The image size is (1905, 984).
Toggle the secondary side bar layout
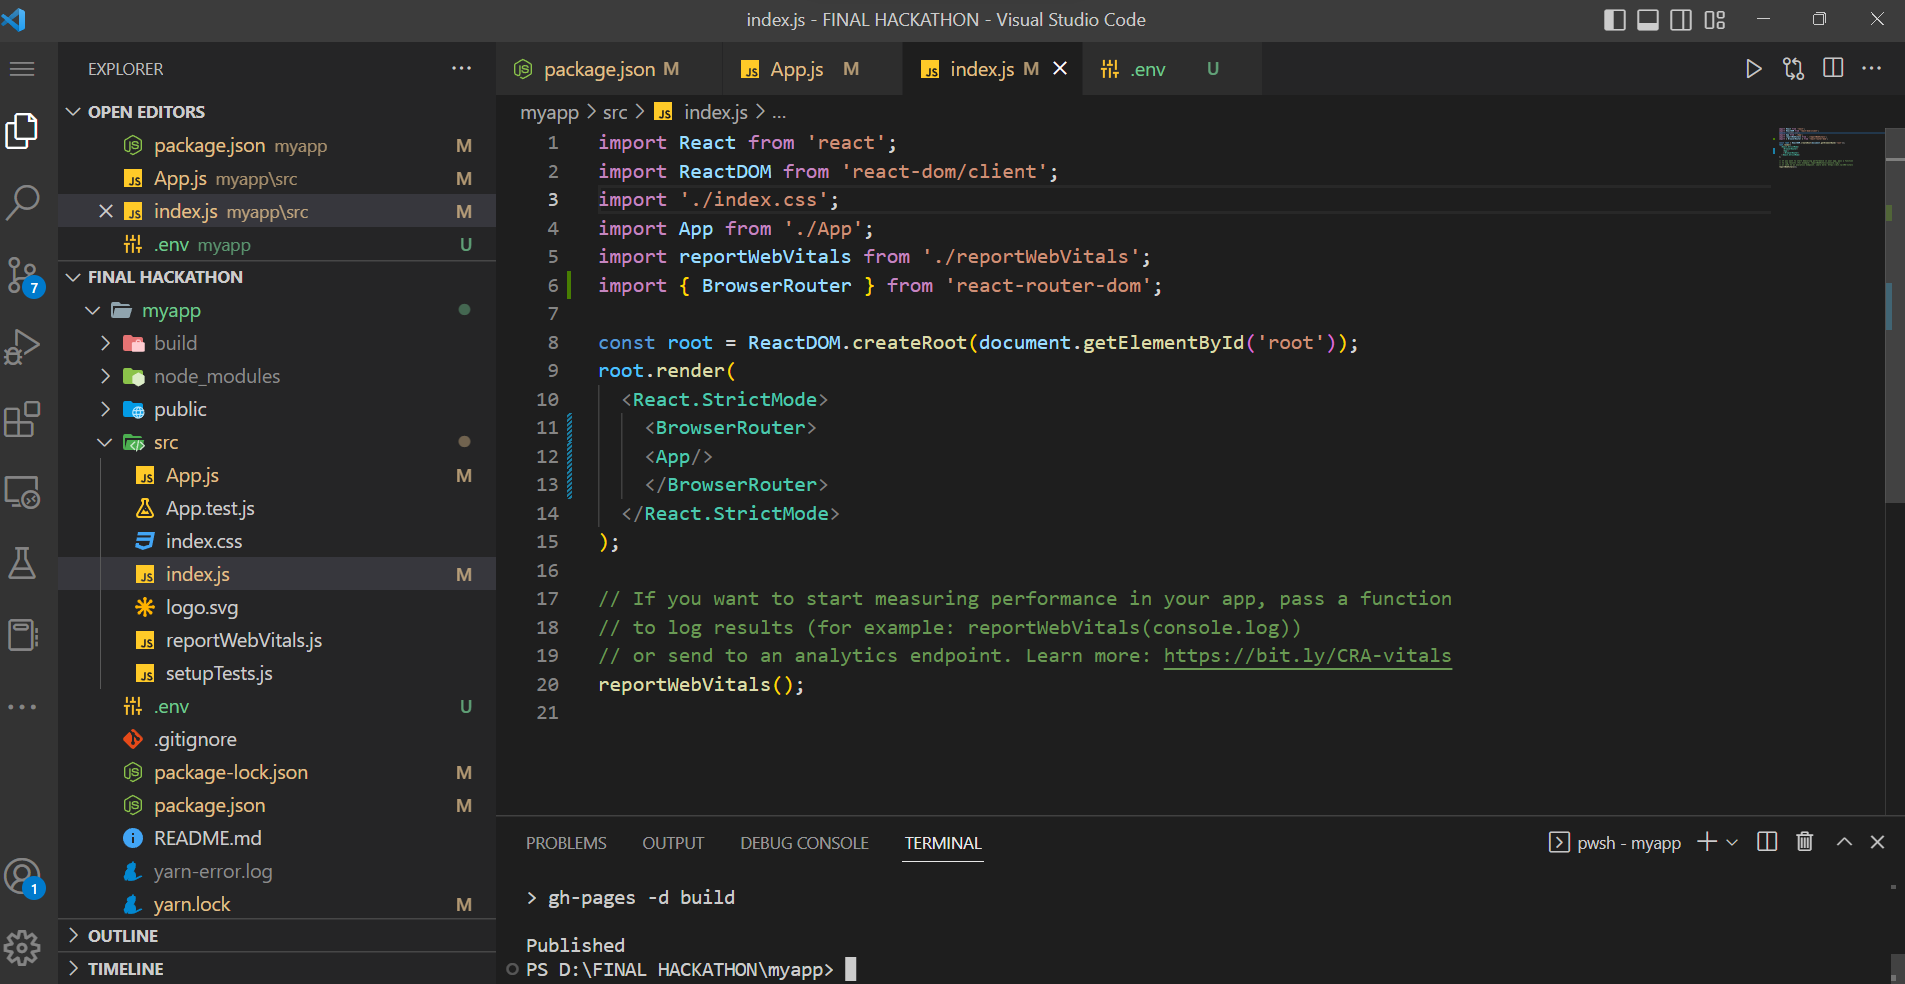1681,20
